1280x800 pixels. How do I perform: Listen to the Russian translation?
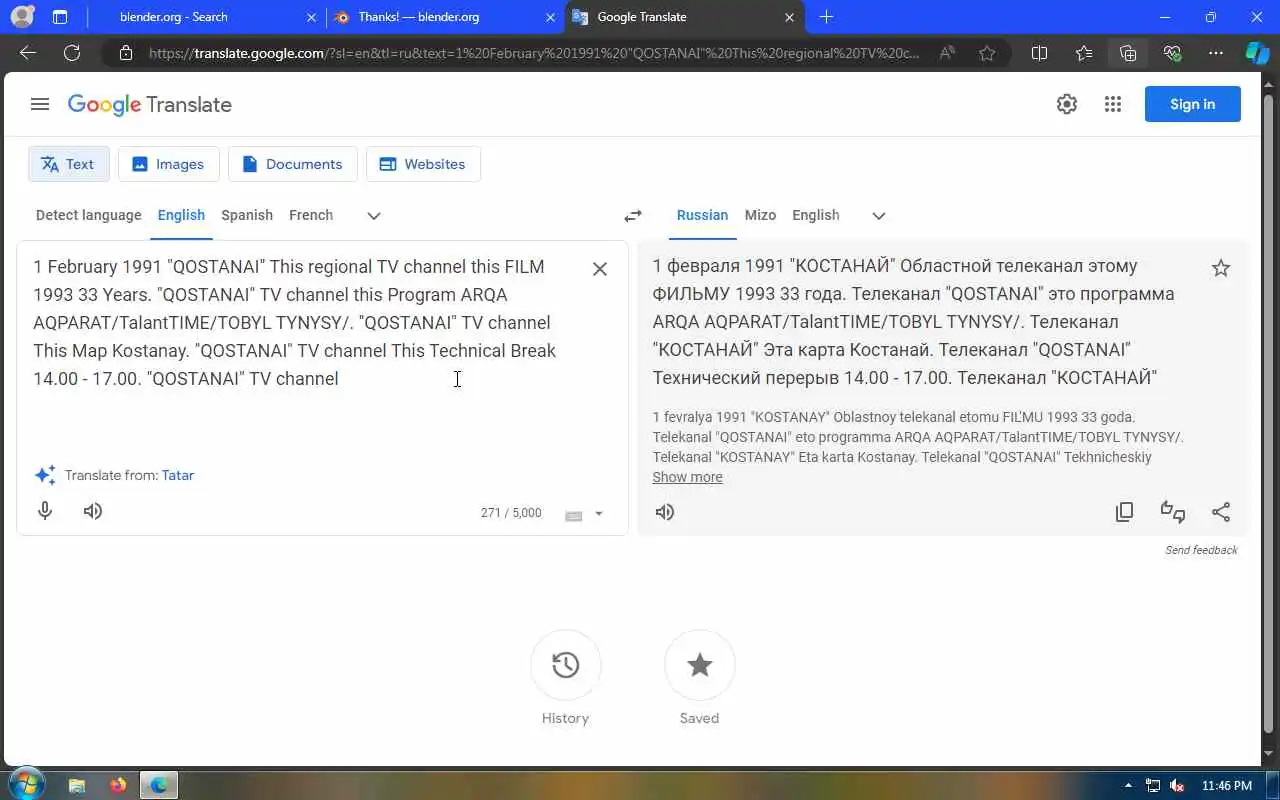(665, 512)
